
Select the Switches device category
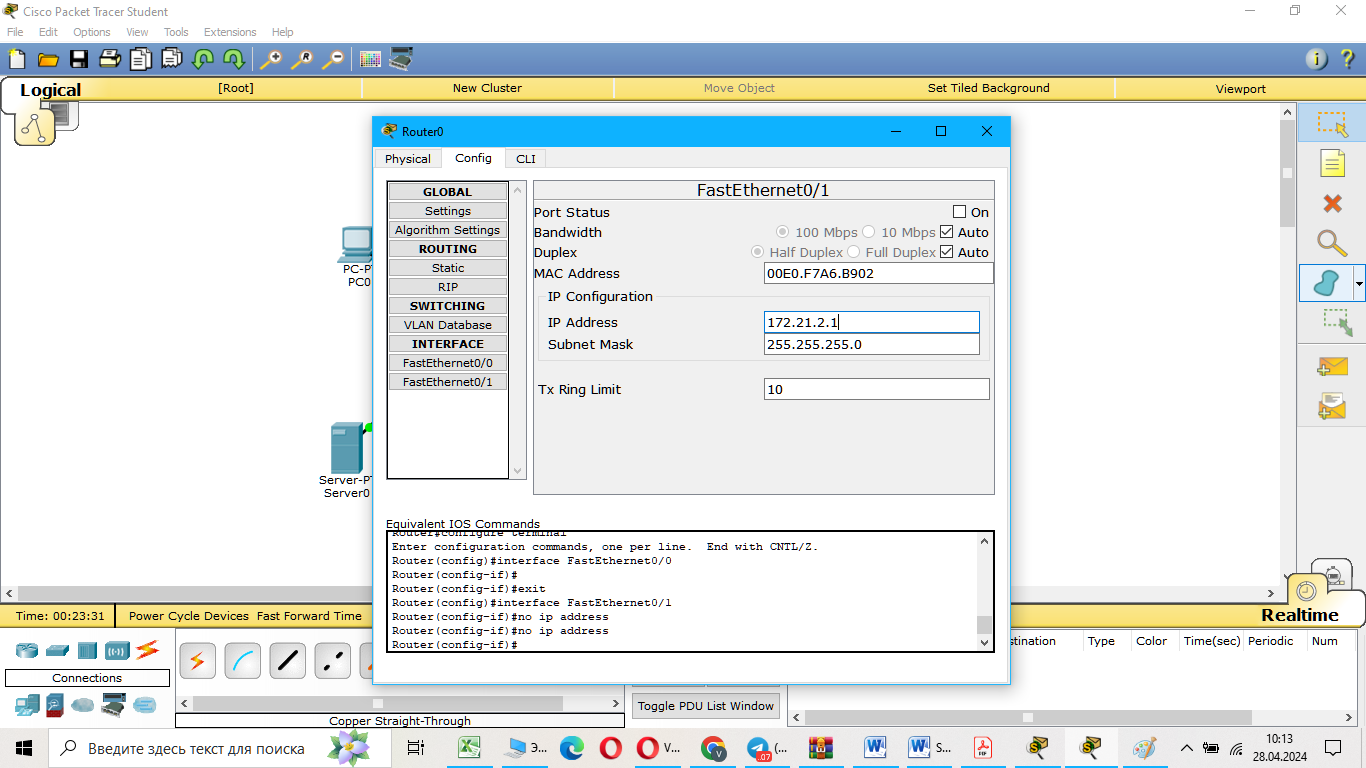pos(57,650)
